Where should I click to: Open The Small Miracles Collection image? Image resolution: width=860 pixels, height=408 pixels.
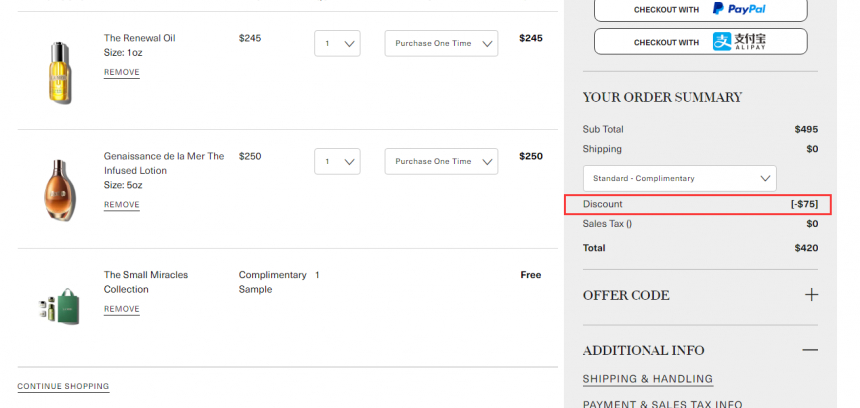coord(59,307)
